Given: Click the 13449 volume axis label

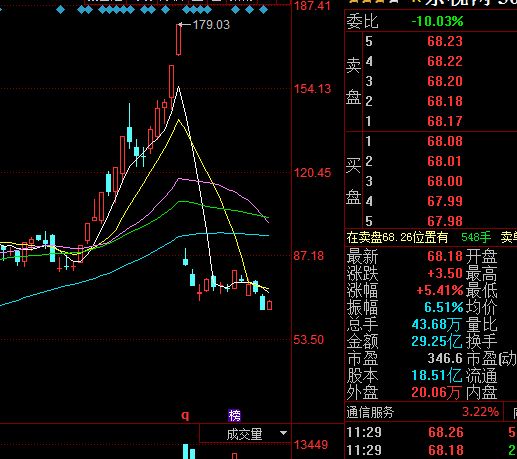Looking at the screenshot, I should pos(311,444).
